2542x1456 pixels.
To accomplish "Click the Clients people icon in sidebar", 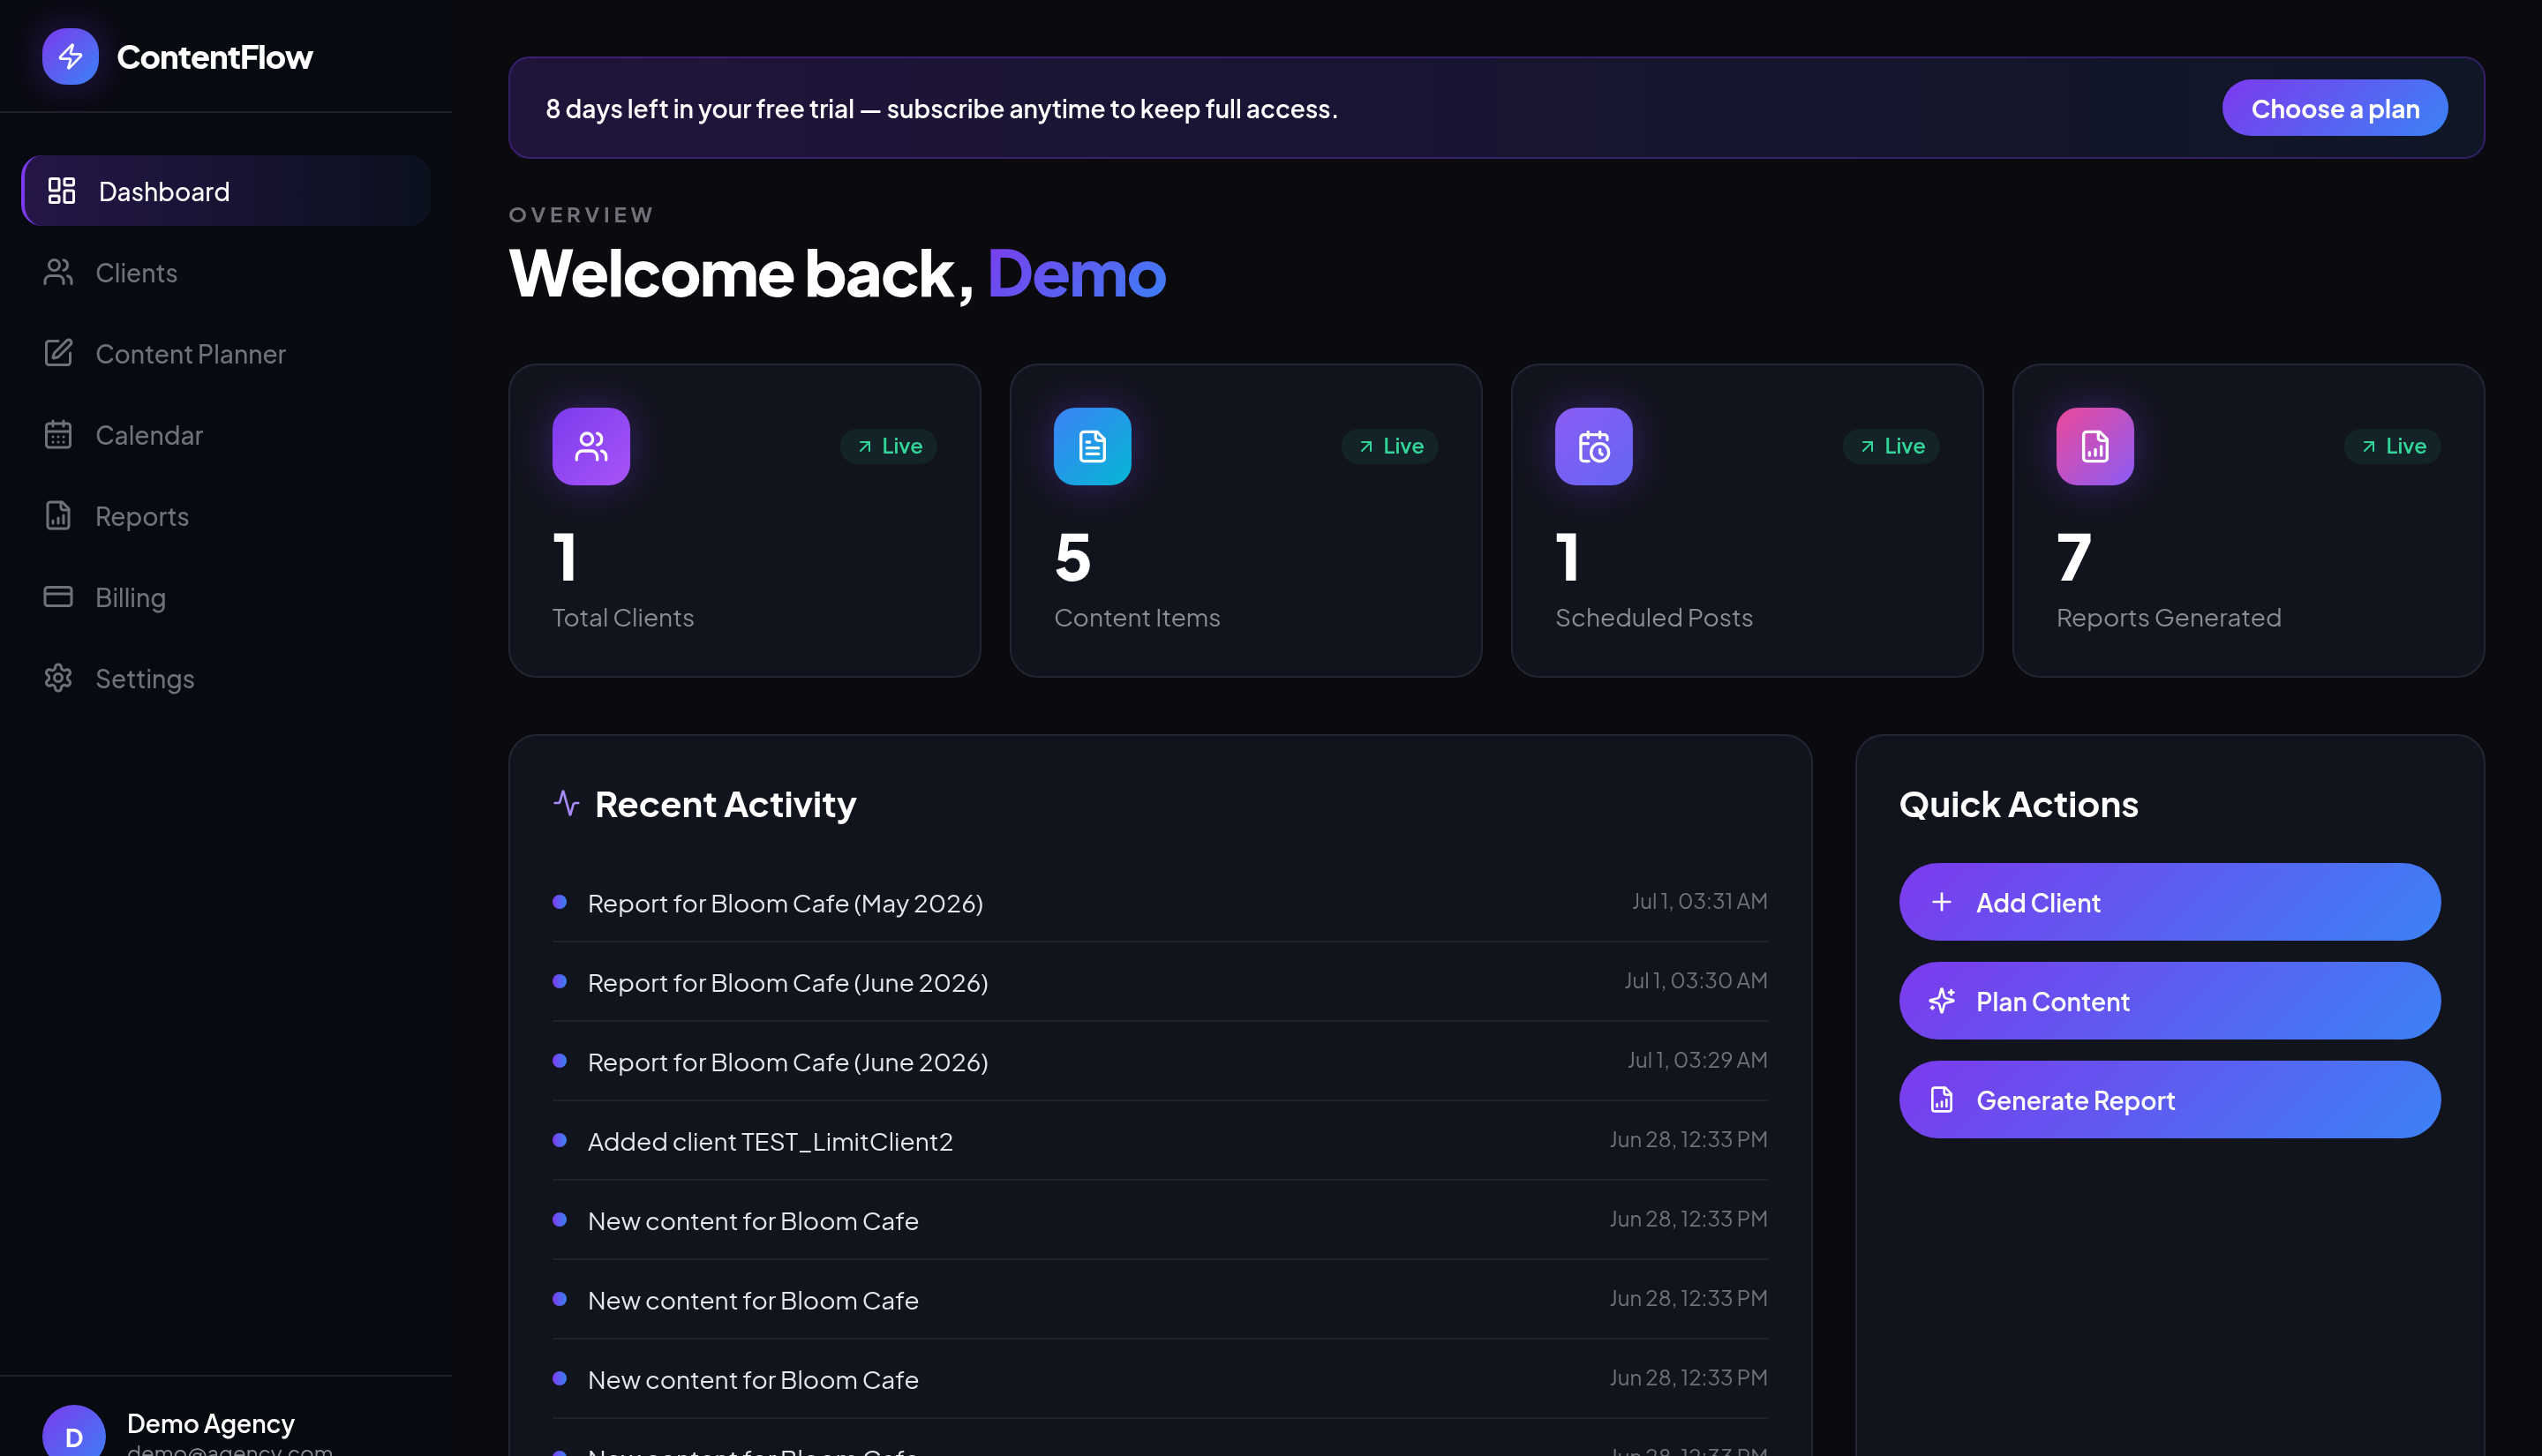I will pyautogui.click(x=58, y=272).
